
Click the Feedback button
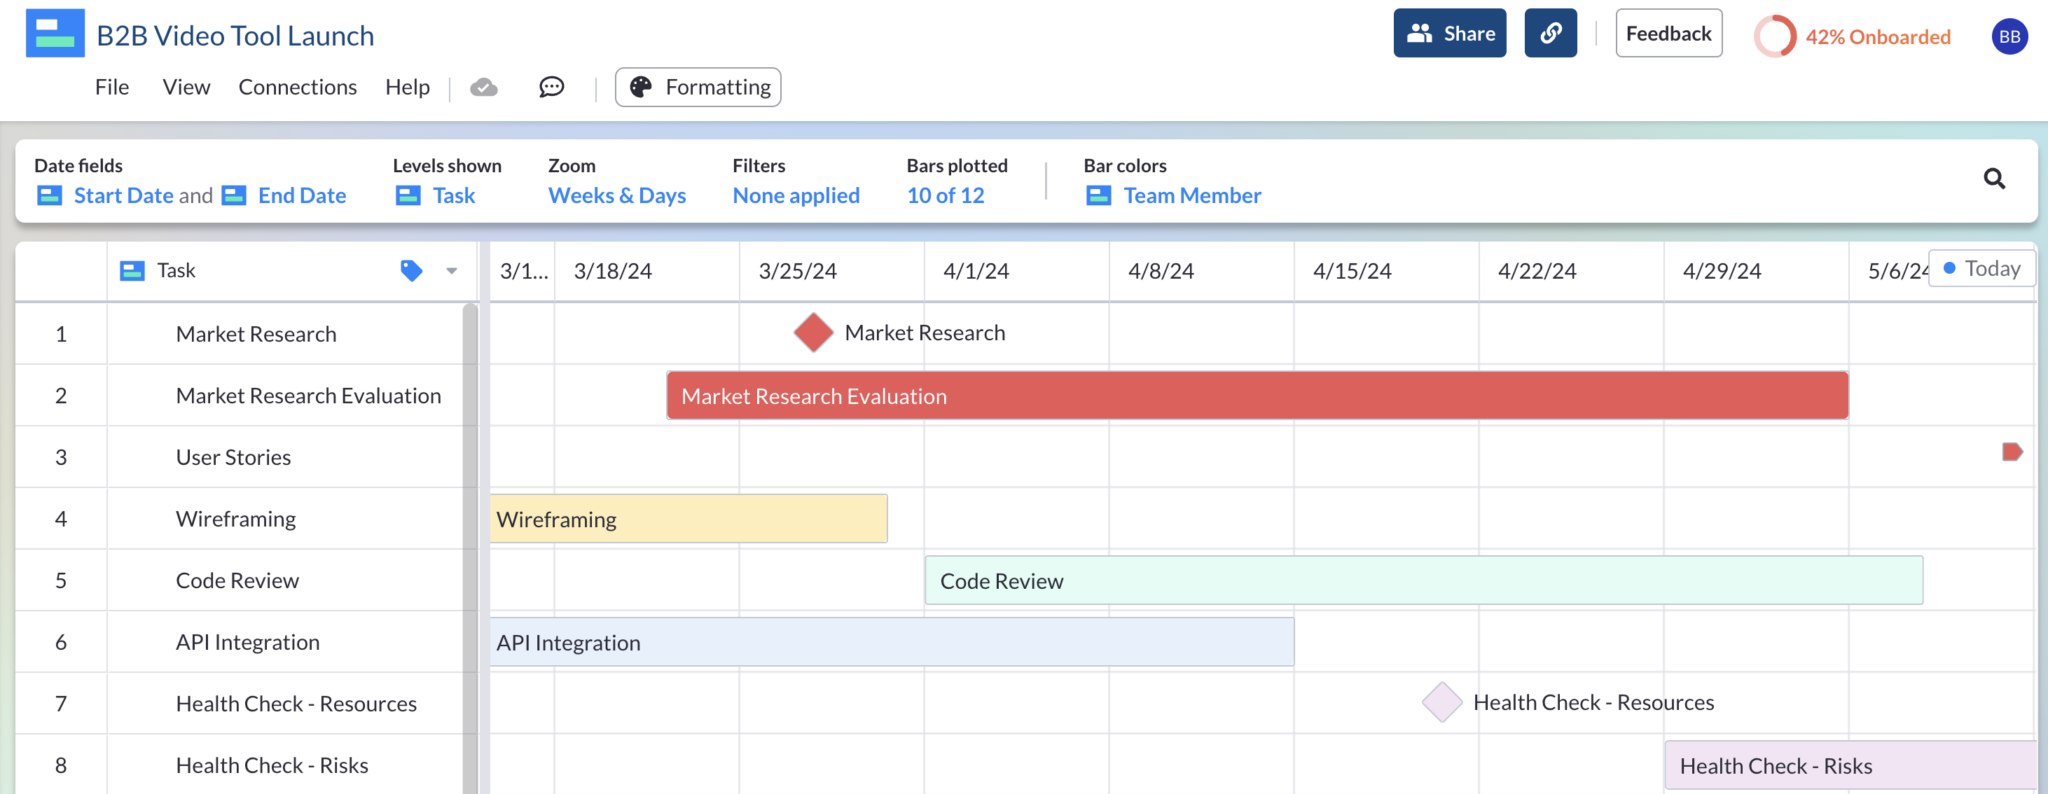coord(1669,33)
